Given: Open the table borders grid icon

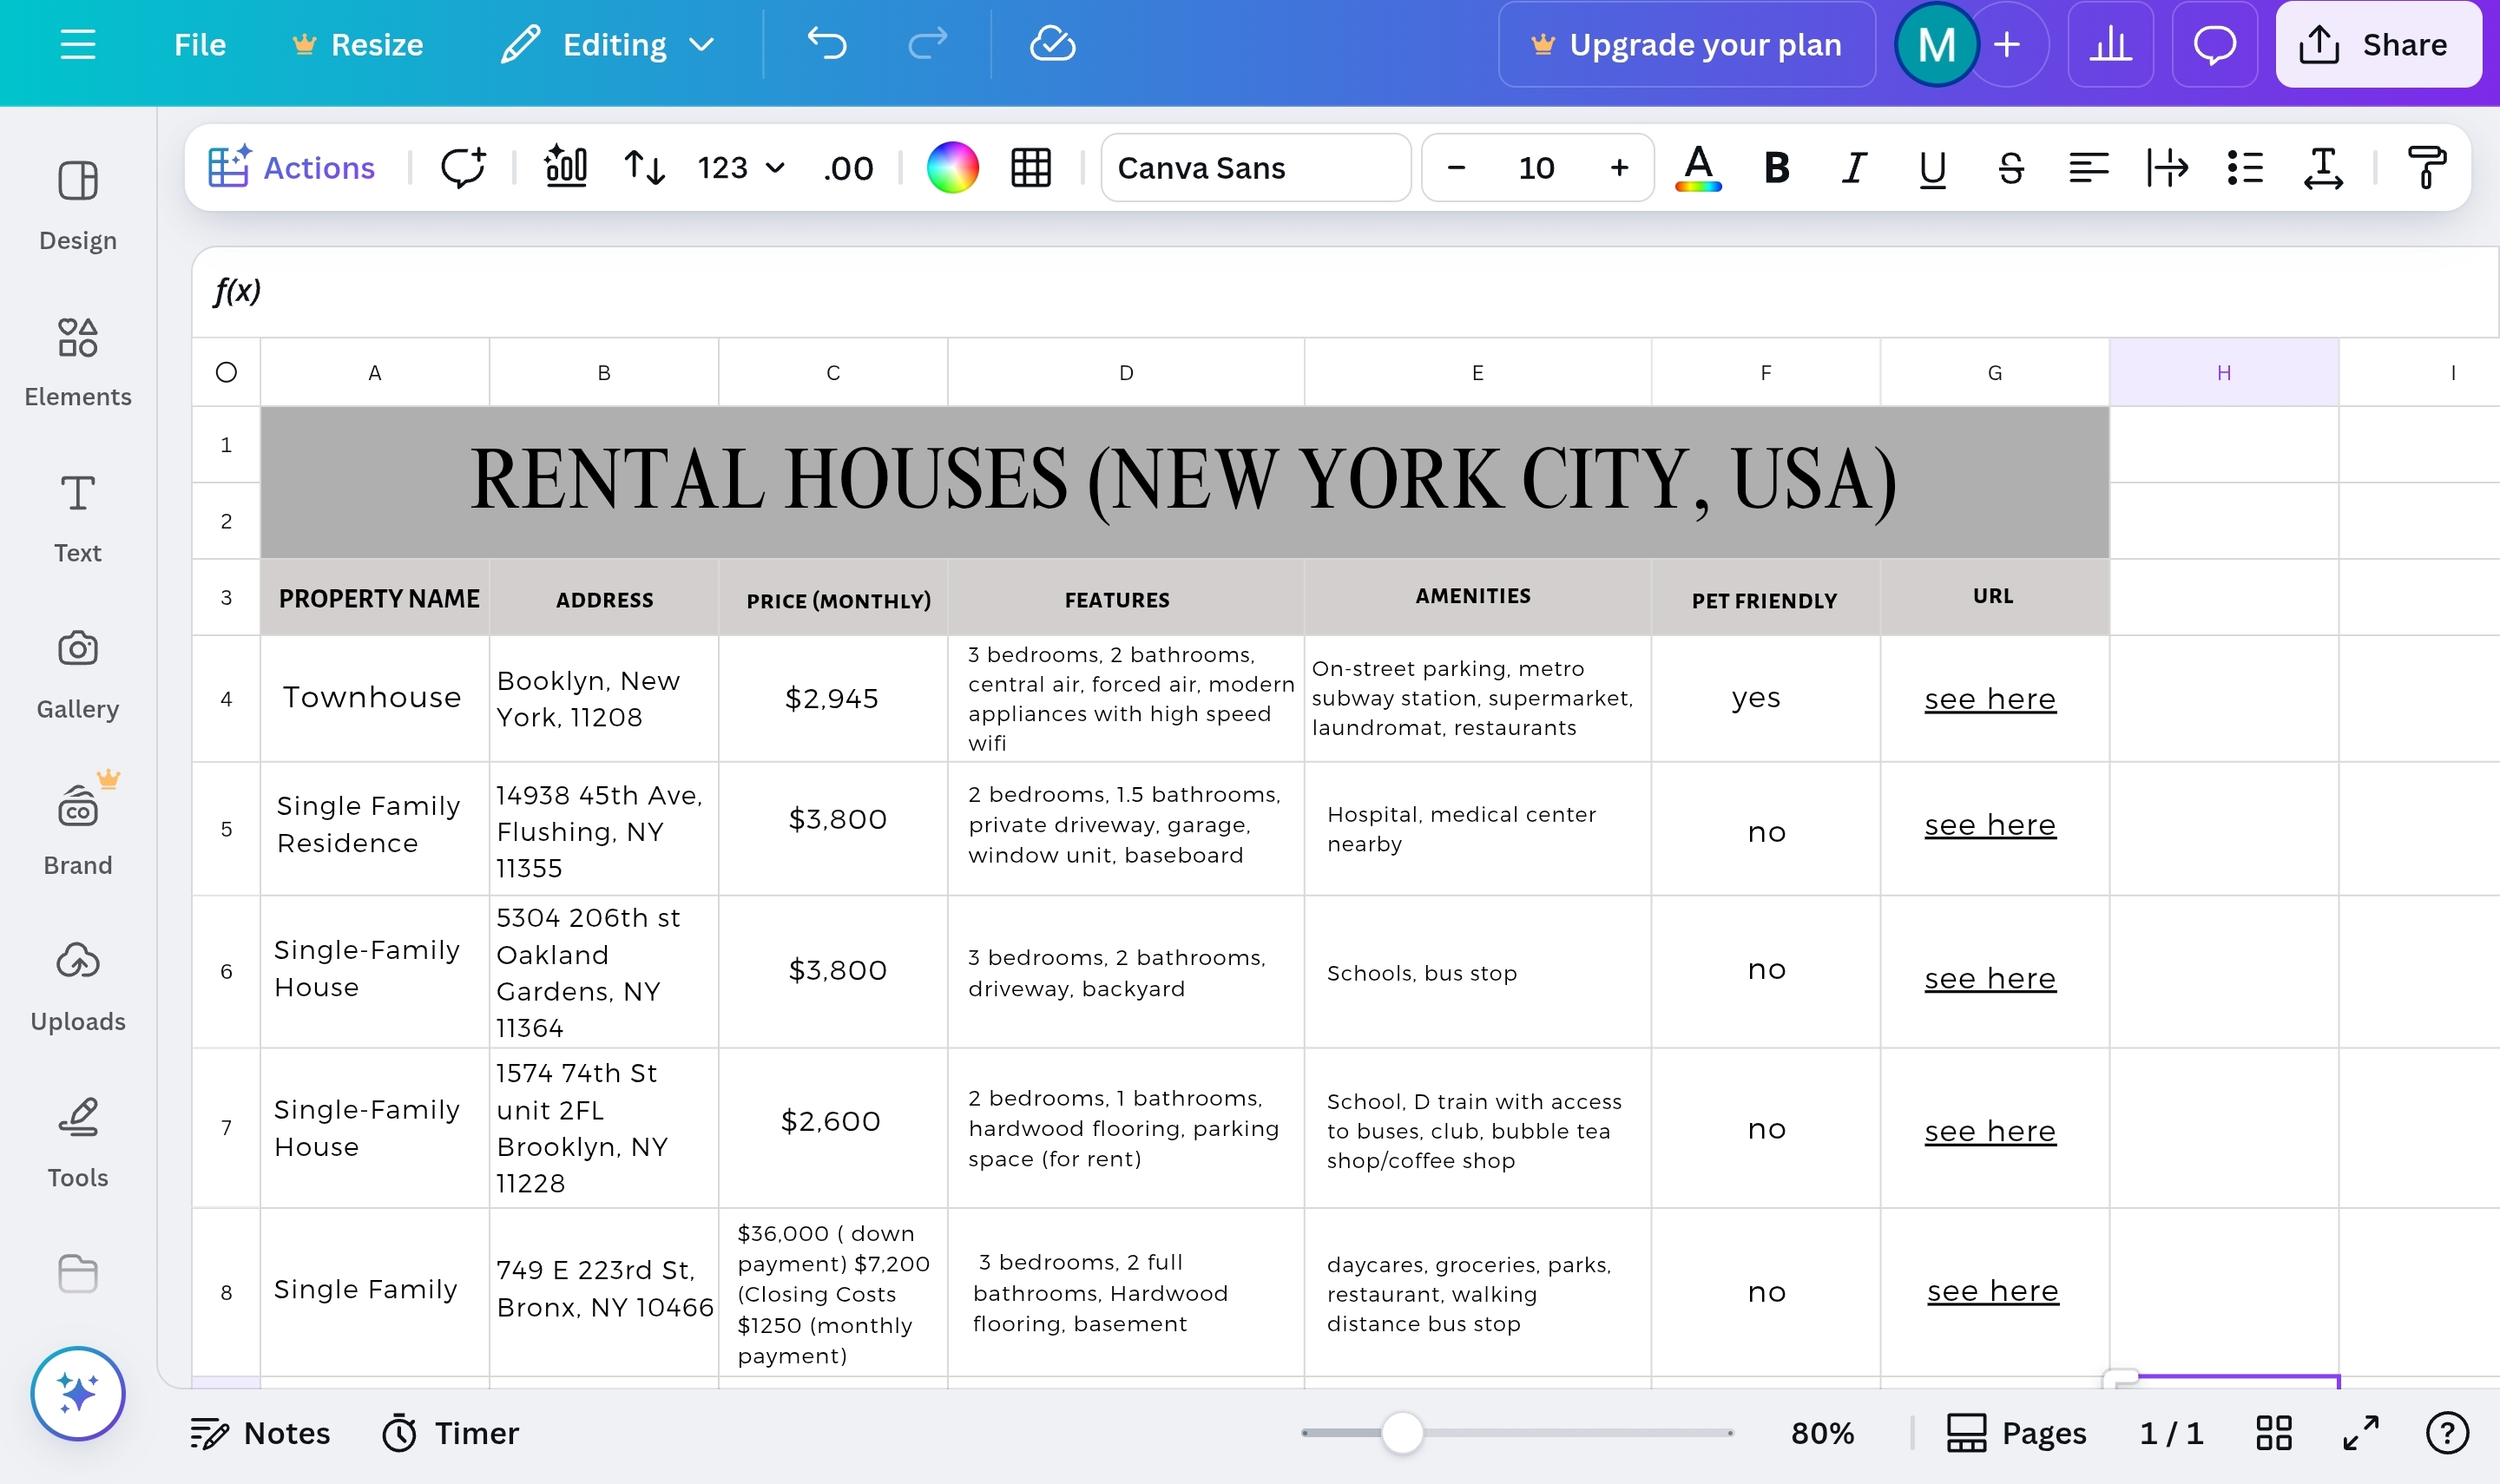Looking at the screenshot, I should pyautogui.click(x=1030, y=167).
